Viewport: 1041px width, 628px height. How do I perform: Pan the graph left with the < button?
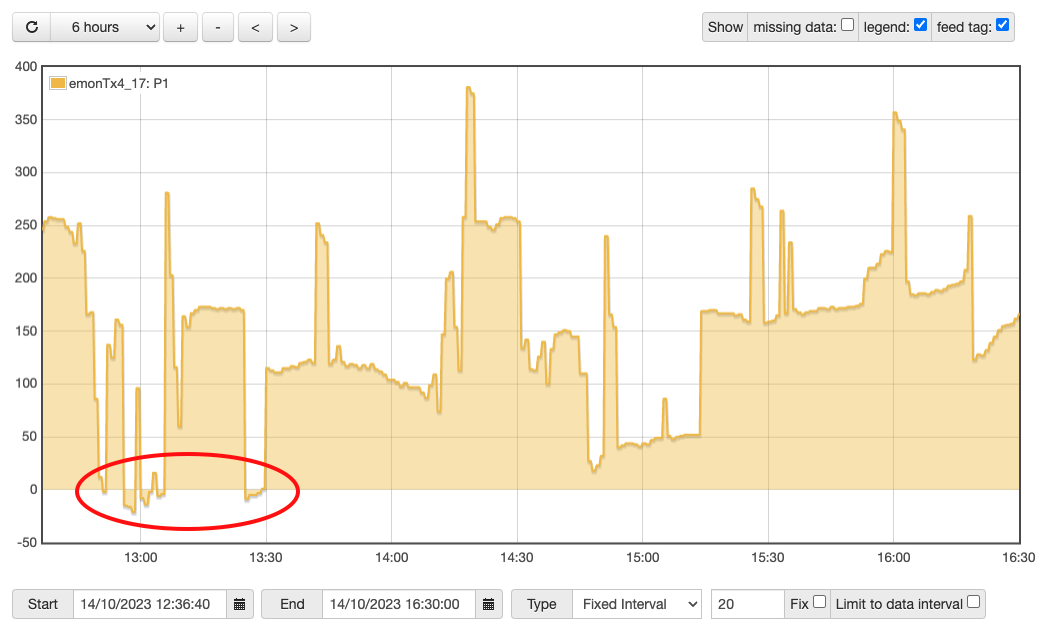tap(255, 27)
